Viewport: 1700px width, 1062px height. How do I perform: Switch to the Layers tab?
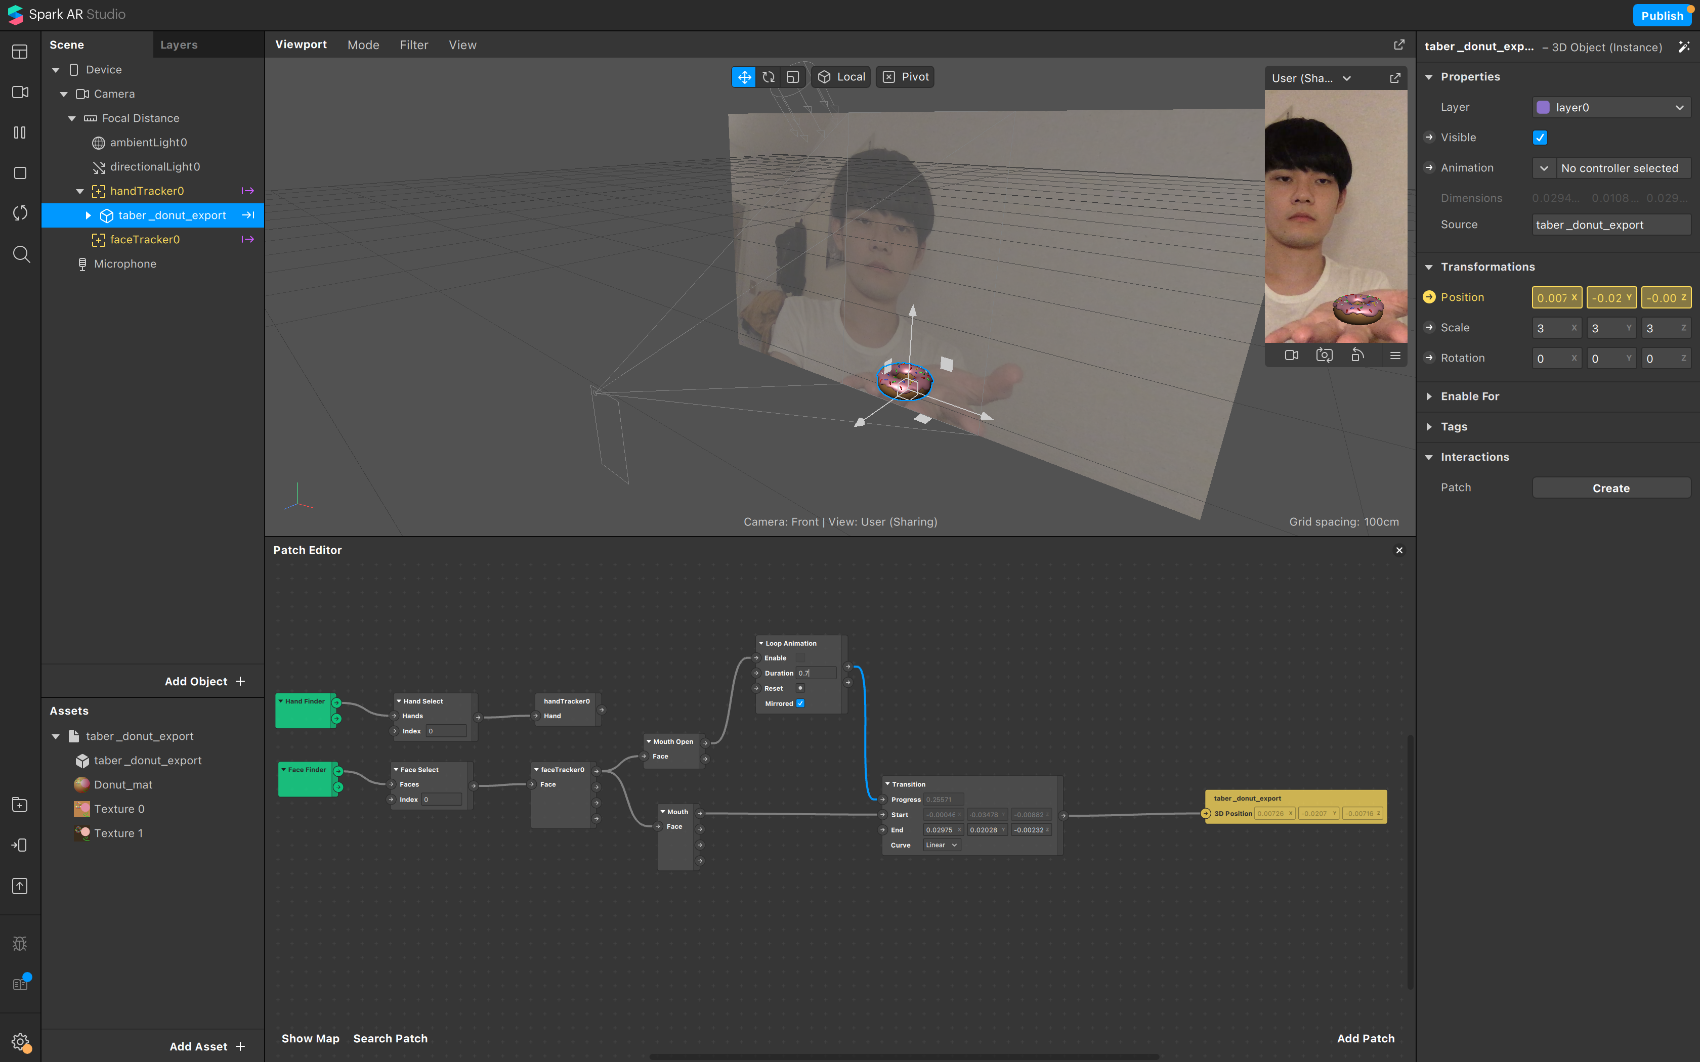(x=179, y=45)
